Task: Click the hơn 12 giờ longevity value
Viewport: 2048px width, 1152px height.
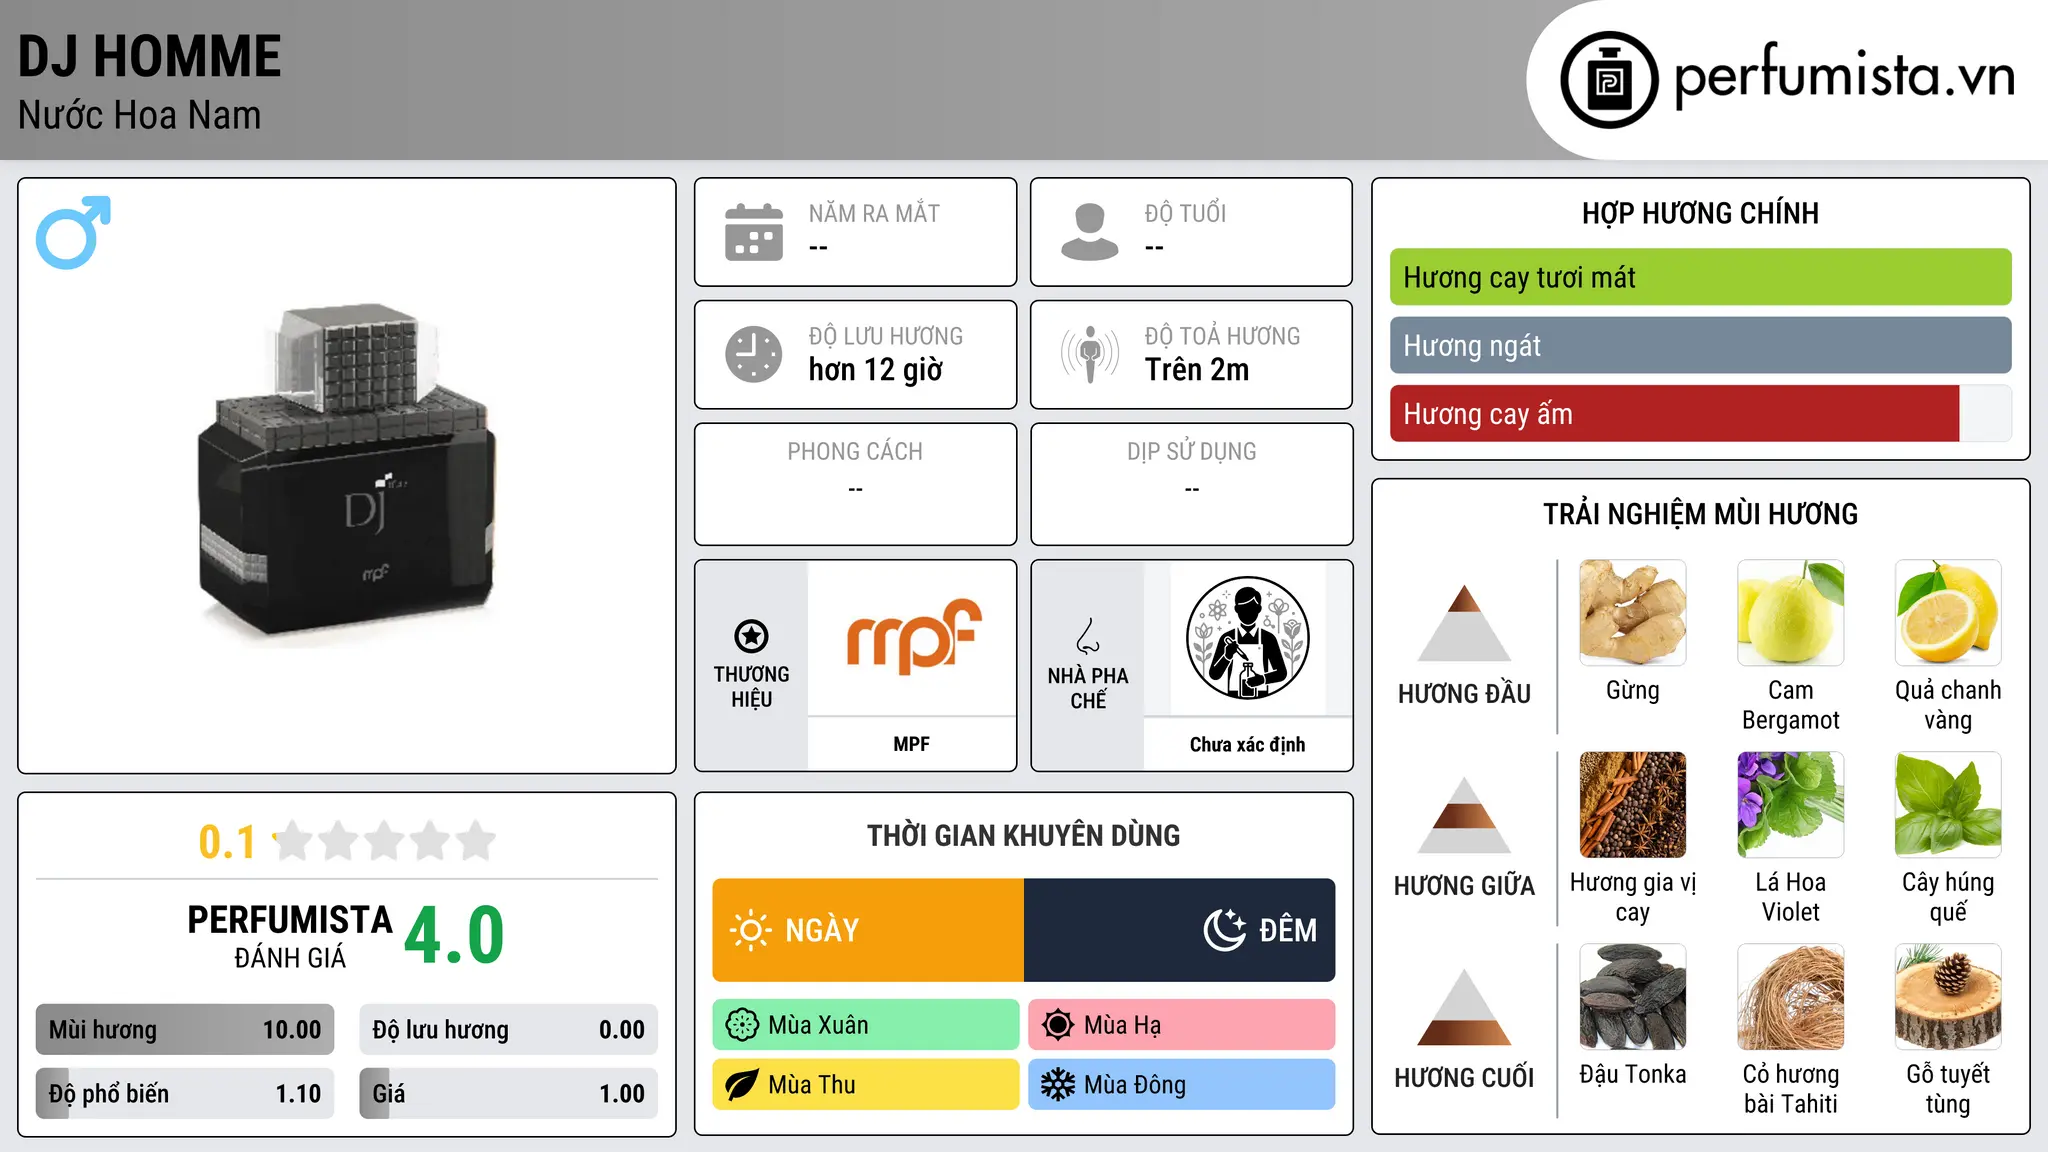Action: click(876, 370)
